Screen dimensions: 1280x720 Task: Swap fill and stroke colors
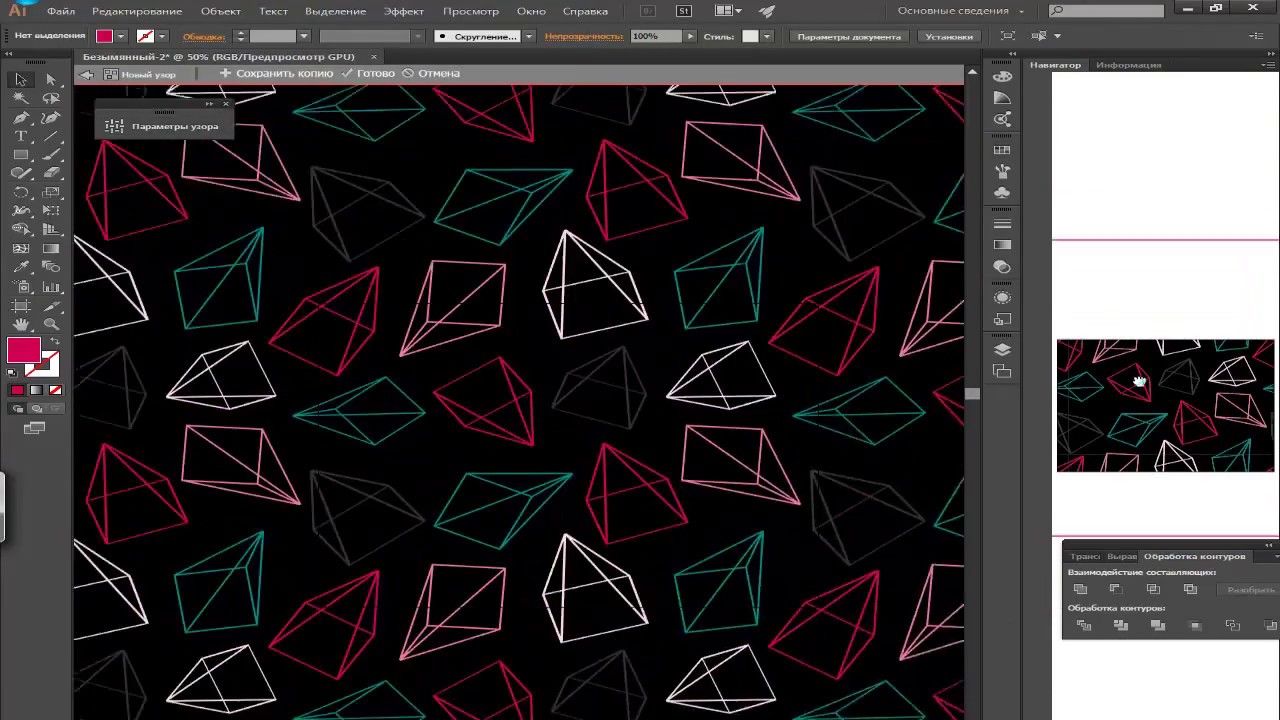click(x=54, y=342)
